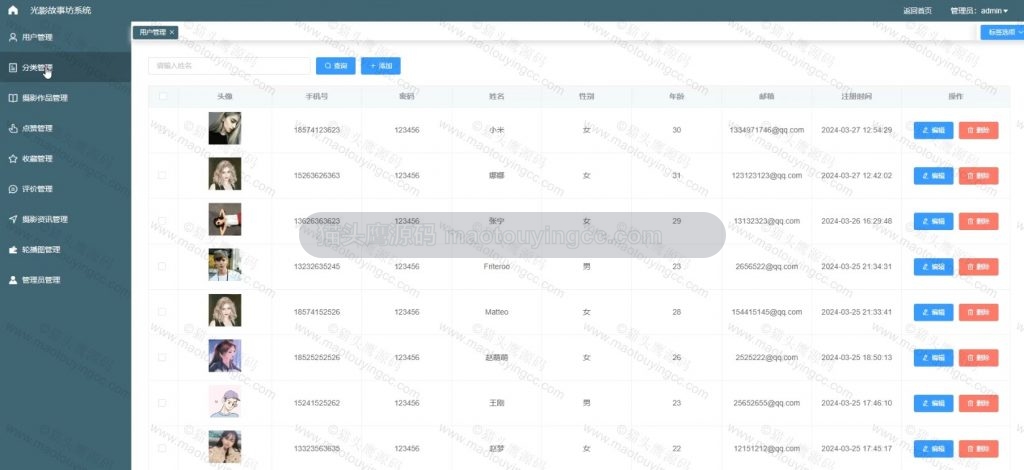Focus the name search input field

[x=229, y=66]
